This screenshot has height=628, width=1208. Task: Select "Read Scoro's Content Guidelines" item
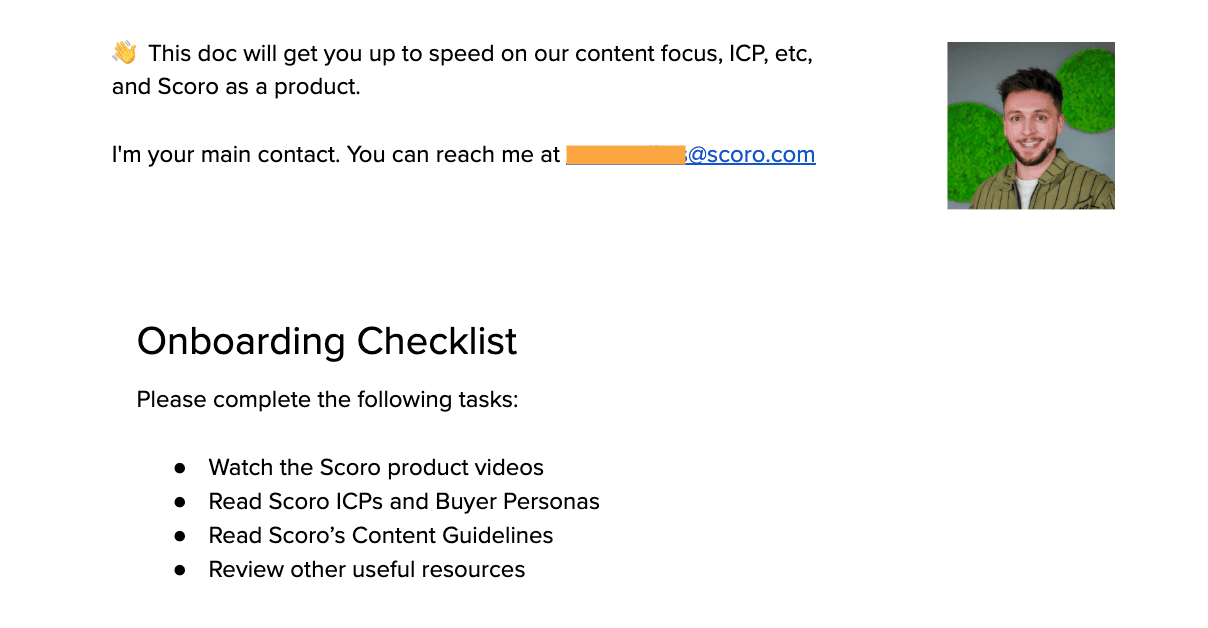coord(380,535)
